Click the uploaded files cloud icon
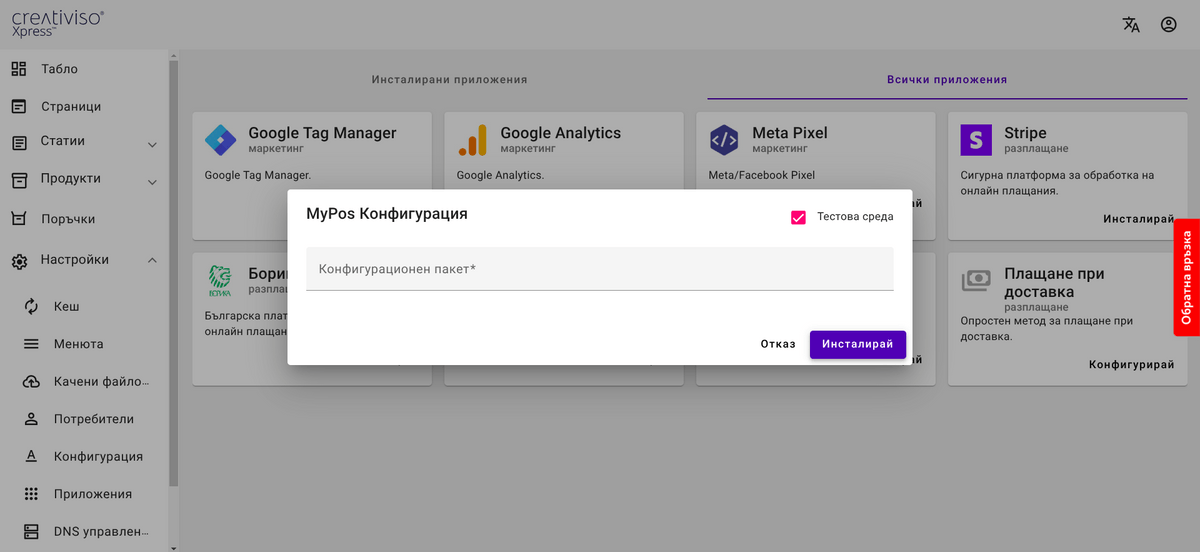 pos(31,382)
